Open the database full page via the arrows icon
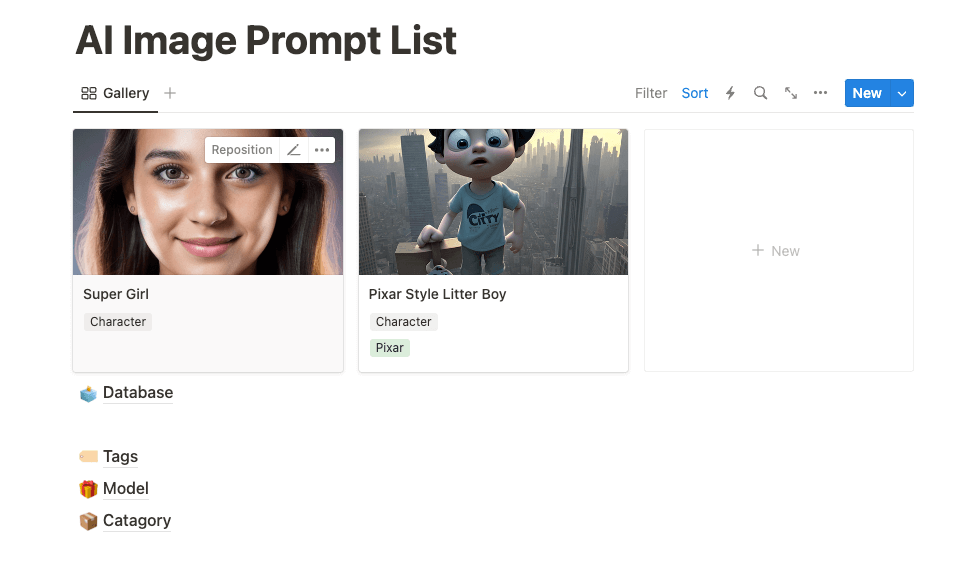Screen dimensions: 971x573 [x=791, y=93]
